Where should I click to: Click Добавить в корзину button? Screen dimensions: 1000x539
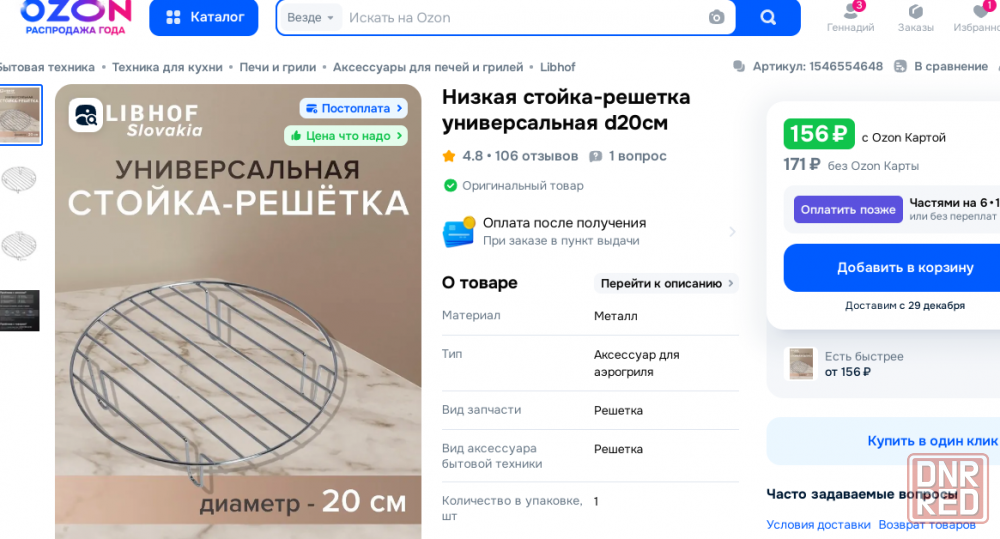[893, 268]
